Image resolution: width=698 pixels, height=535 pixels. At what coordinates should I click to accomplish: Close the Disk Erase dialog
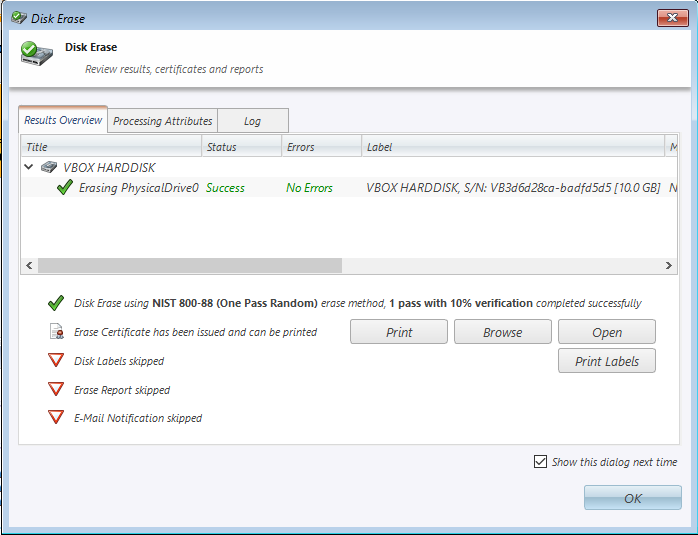coord(673,18)
